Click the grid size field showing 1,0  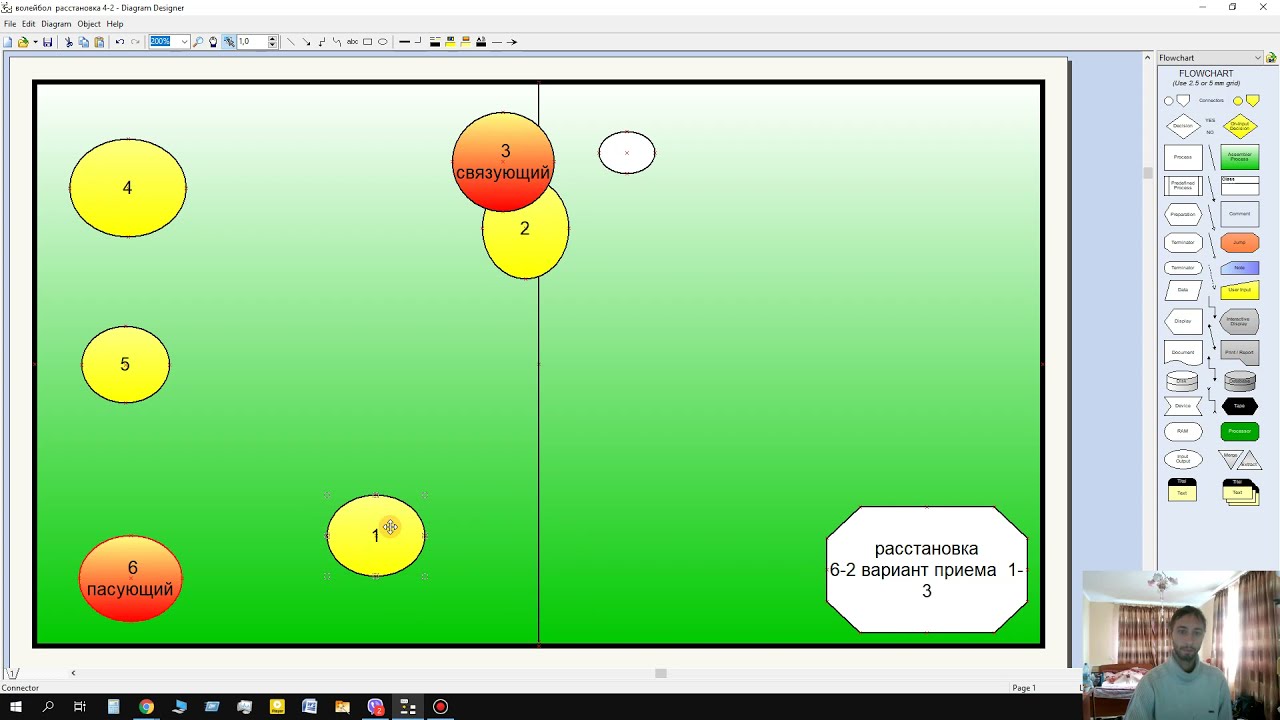(252, 42)
